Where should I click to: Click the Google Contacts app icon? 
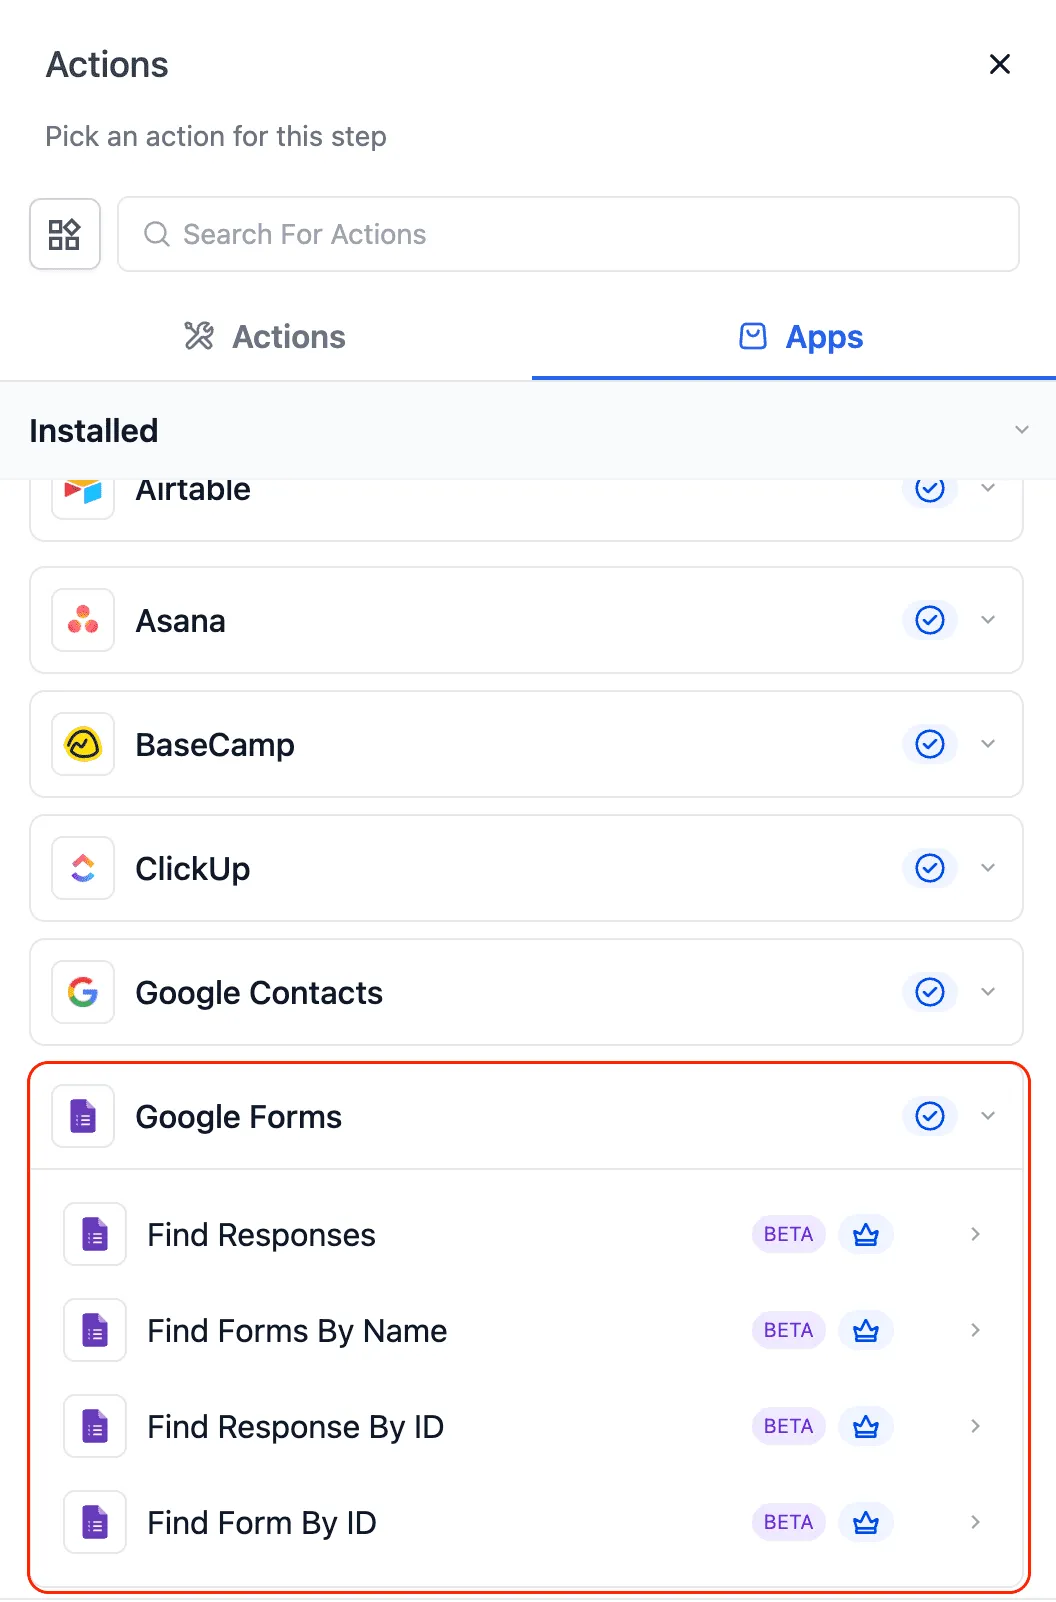pyautogui.click(x=81, y=992)
